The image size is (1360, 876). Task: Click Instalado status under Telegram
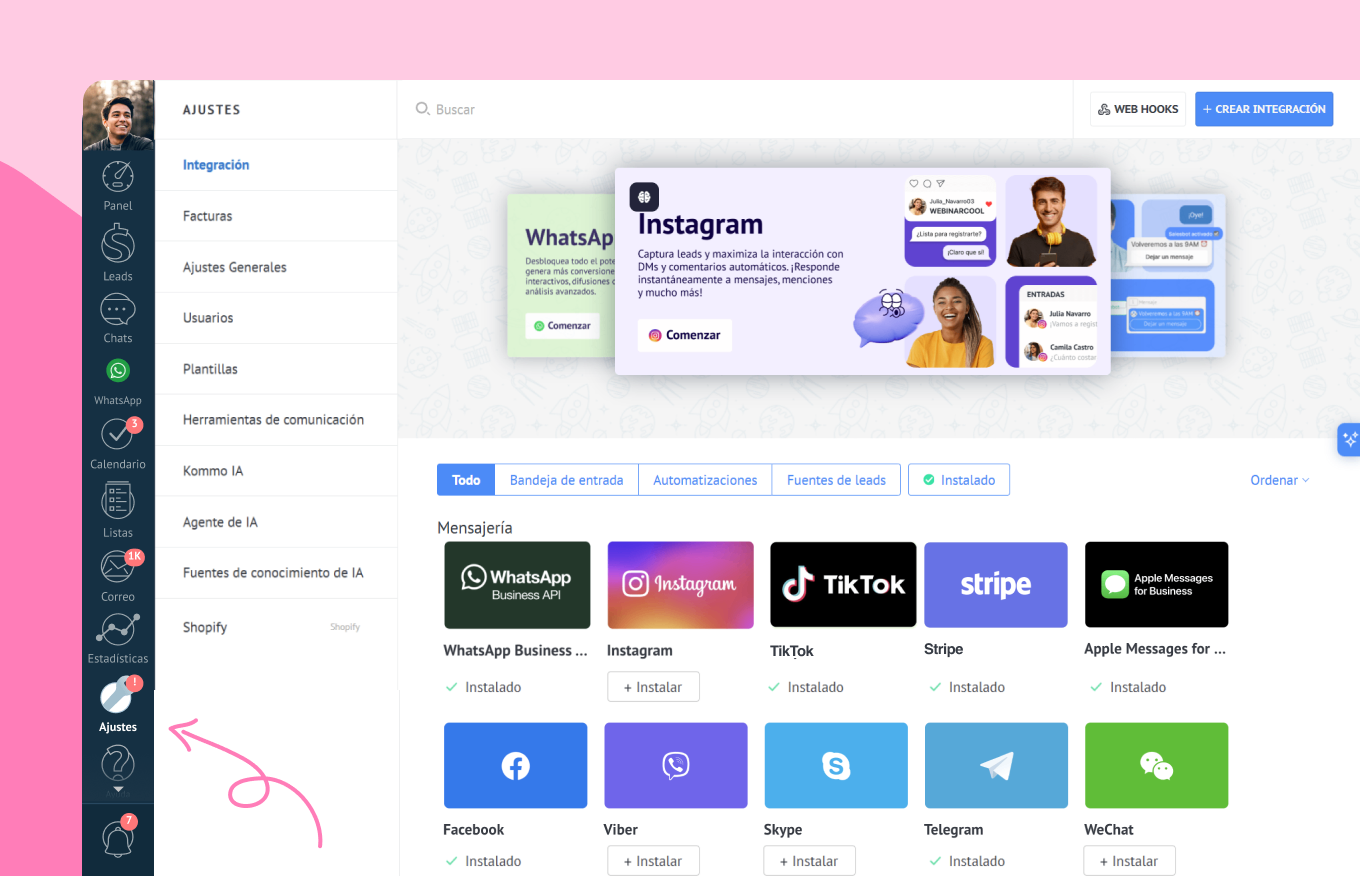pos(966,861)
